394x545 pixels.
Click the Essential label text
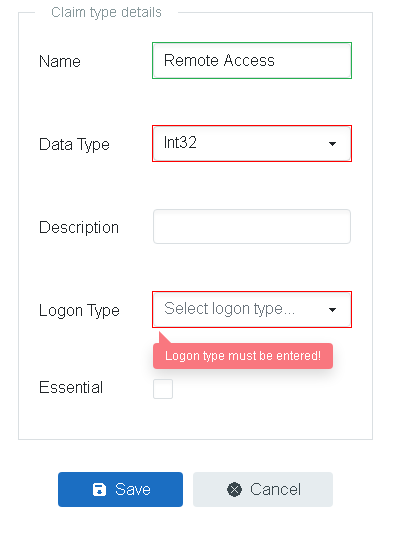point(71,387)
